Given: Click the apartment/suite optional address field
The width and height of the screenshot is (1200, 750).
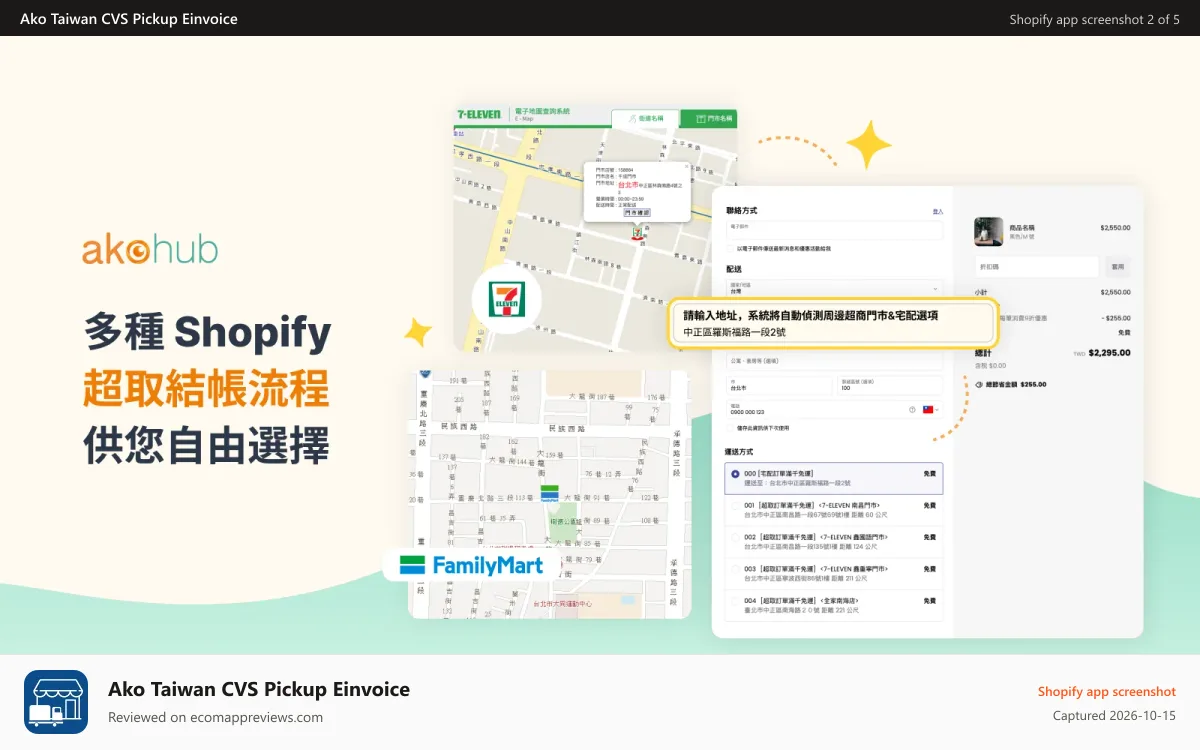Looking at the screenshot, I should (x=834, y=362).
